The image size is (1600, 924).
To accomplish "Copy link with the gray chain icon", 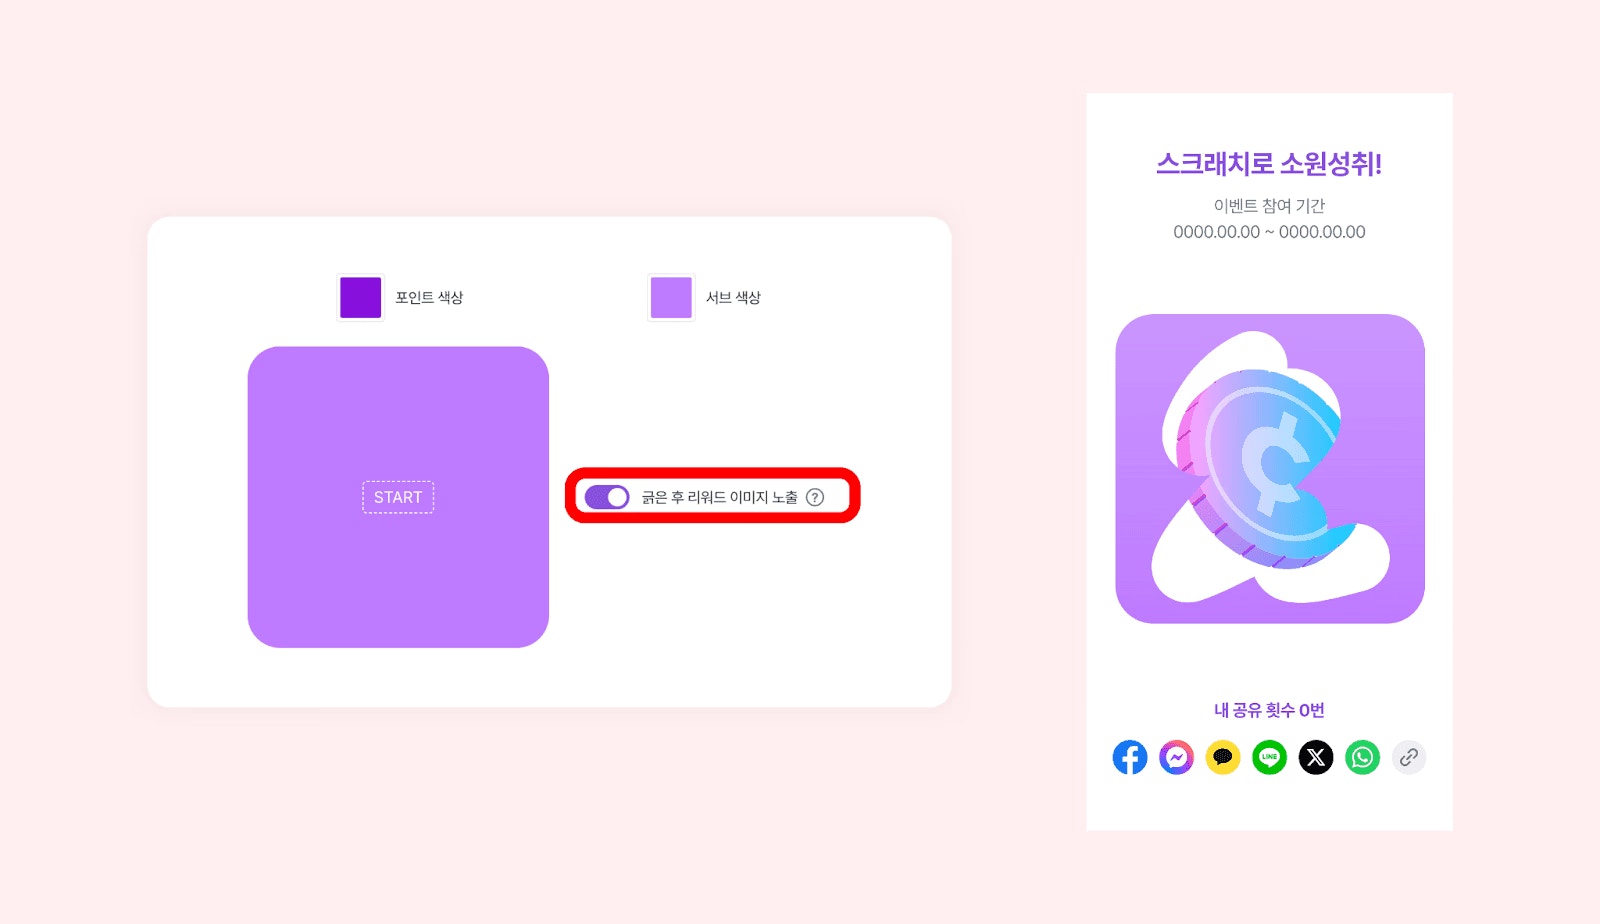I will [1409, 757].
